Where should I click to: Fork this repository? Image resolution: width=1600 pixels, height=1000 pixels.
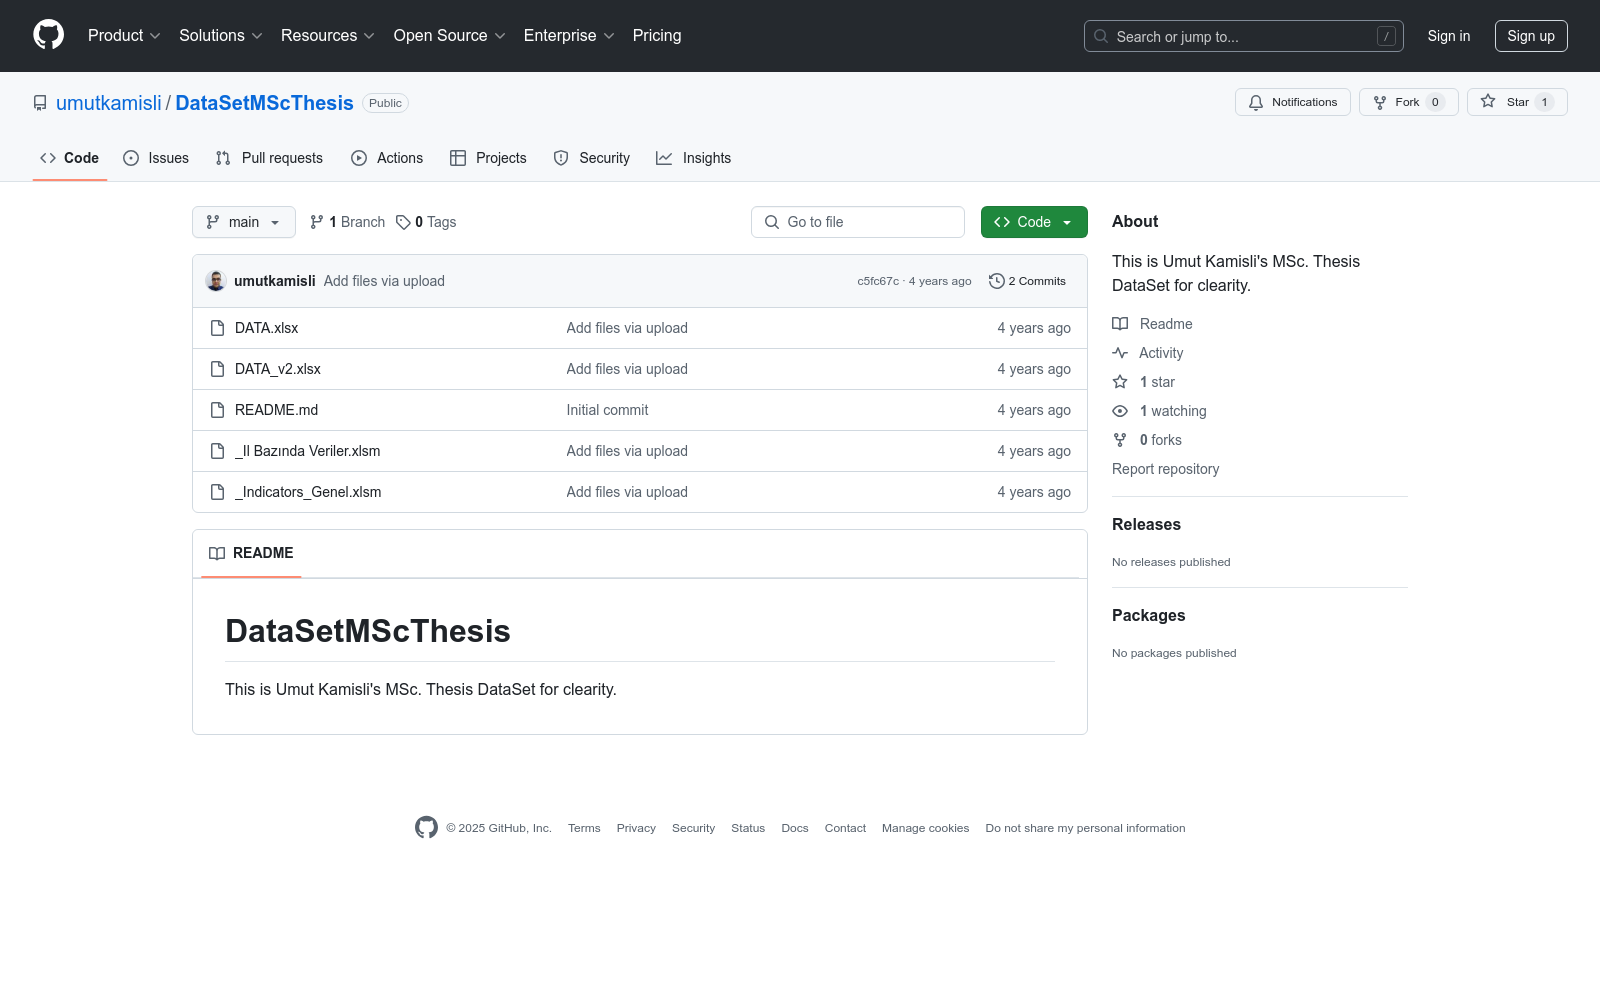[x=1408, y=102]
